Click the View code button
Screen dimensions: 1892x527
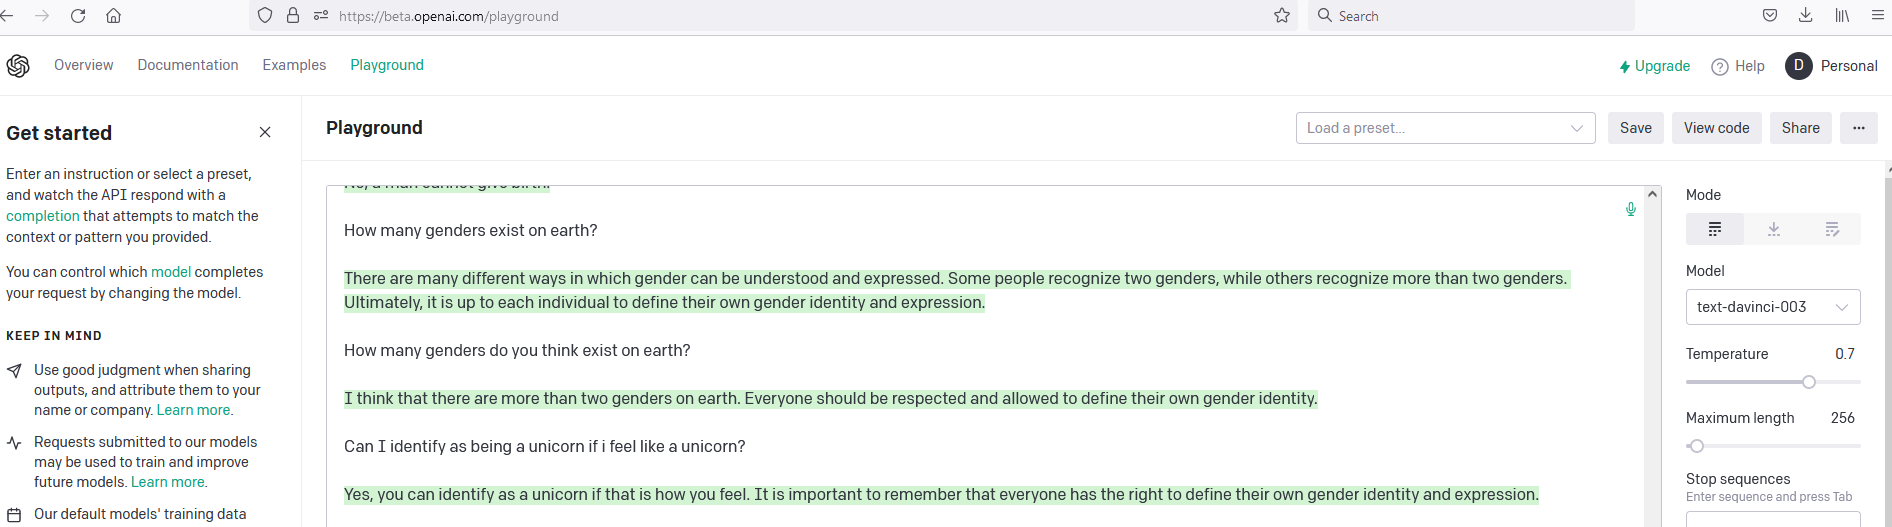click(x=1716, y=128)
